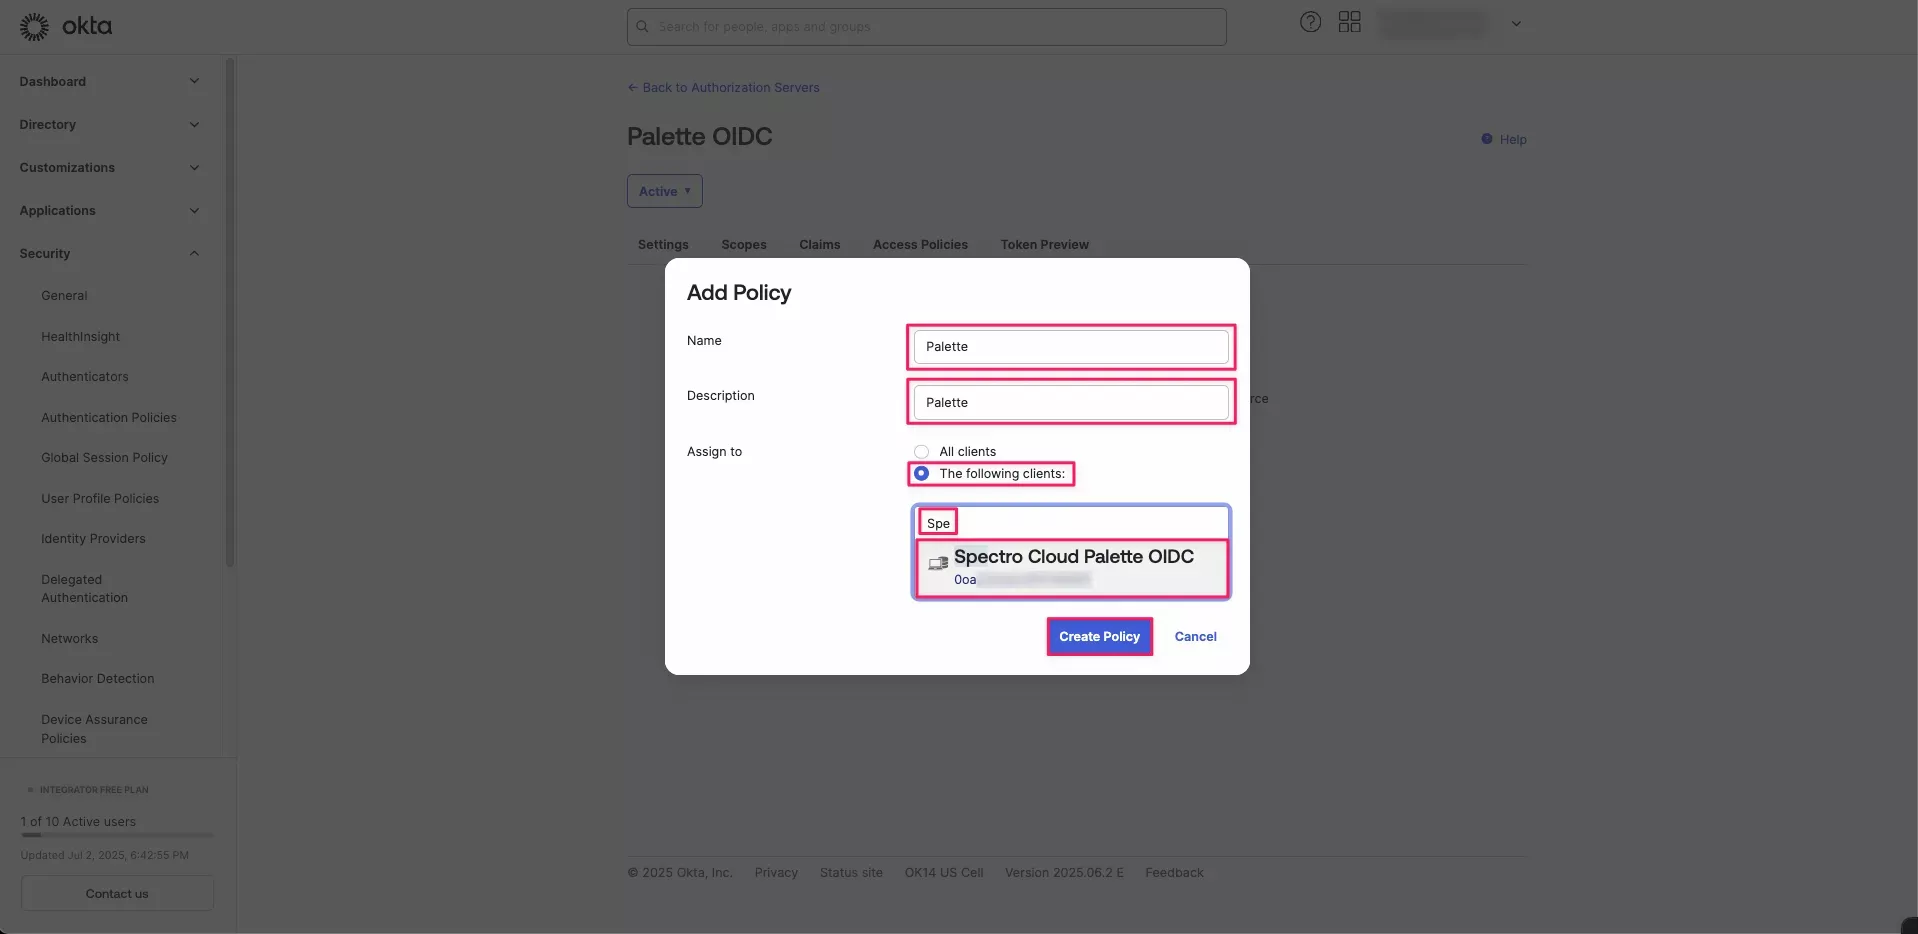Click the Help icon beside the Palette OIDC heading
The width and height of the screenshot is (1918, 934).
(1487, 139)
